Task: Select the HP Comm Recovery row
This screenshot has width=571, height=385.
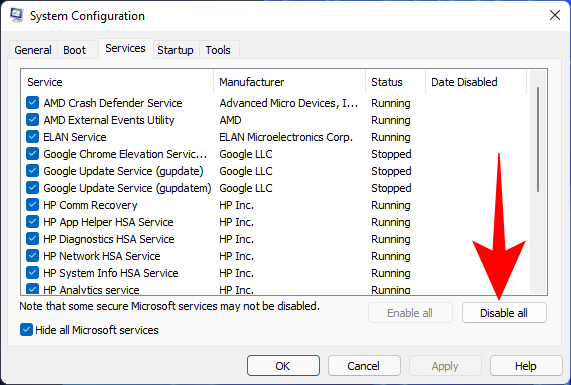Action: pos(275,205)
